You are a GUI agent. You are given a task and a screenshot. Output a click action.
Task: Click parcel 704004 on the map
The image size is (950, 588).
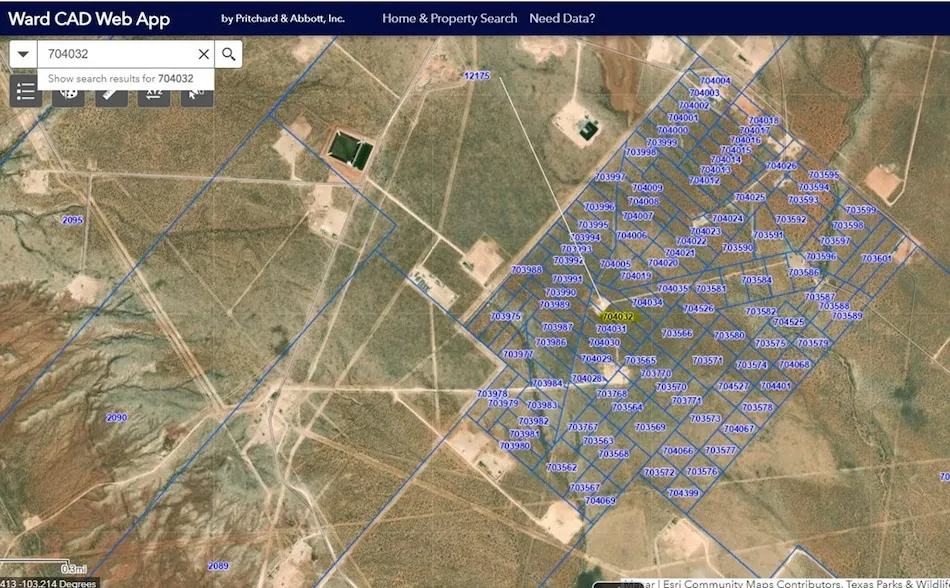coord(715,81)
